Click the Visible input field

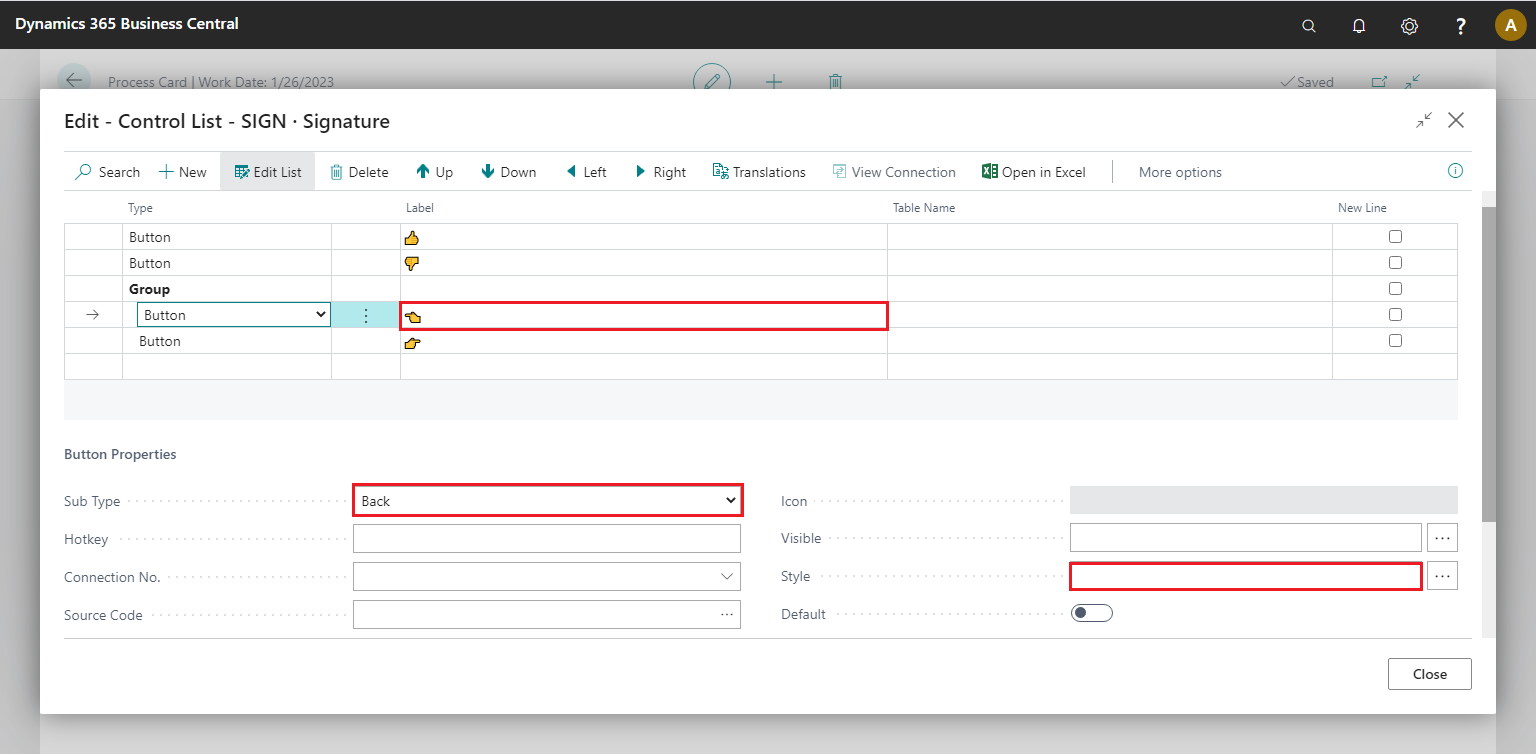coord(1245,538)
